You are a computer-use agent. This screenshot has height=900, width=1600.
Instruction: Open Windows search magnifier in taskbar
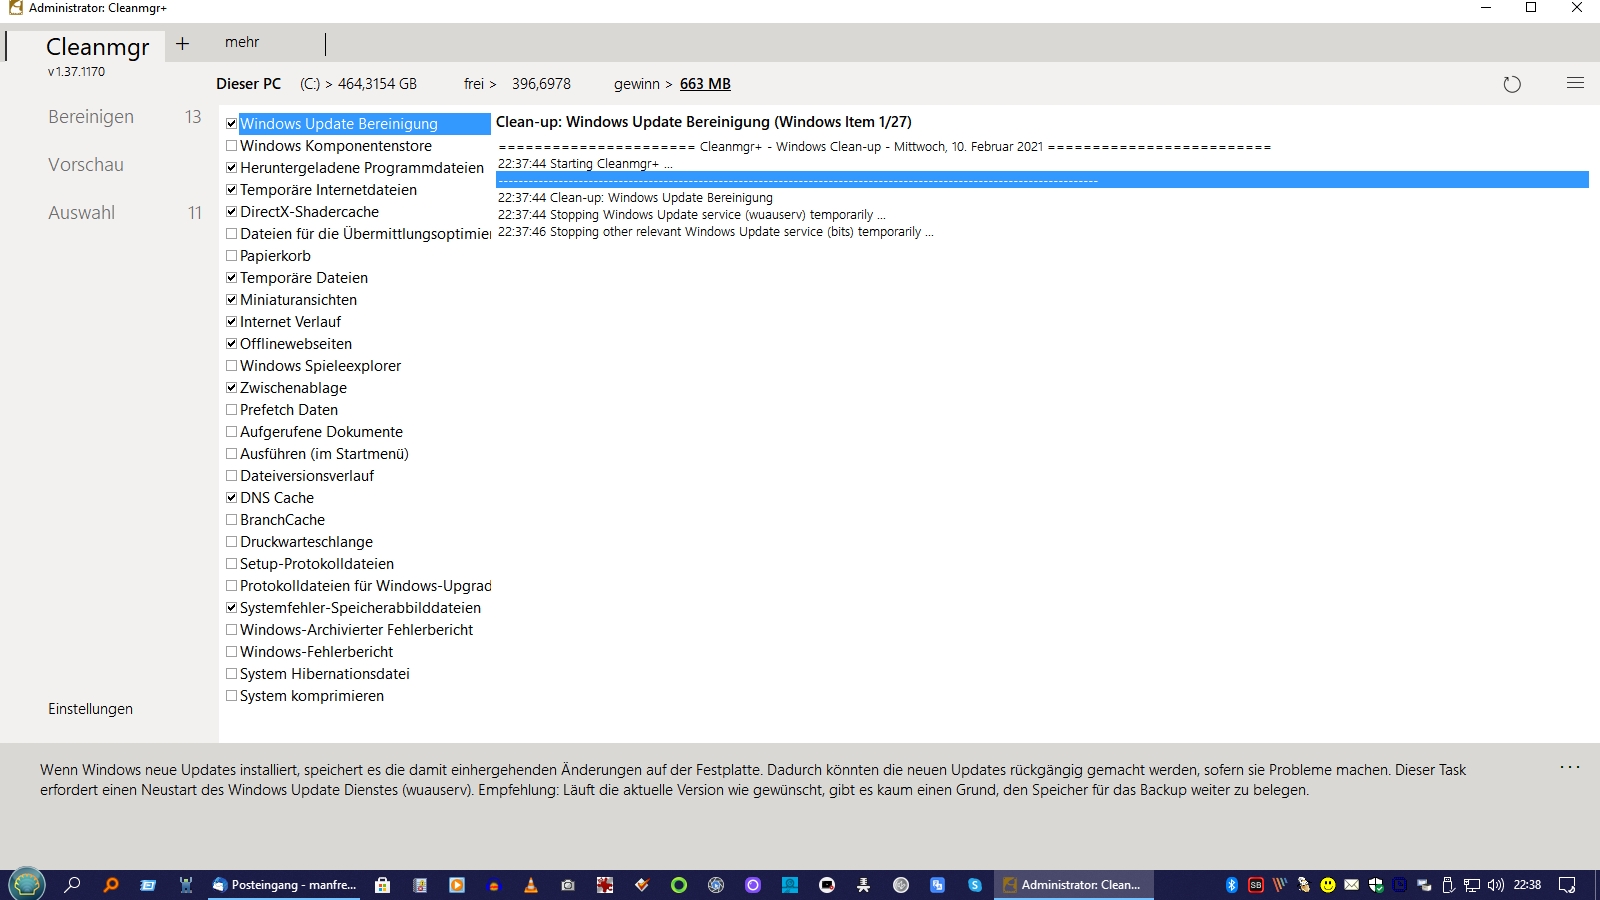click(72, 885)
